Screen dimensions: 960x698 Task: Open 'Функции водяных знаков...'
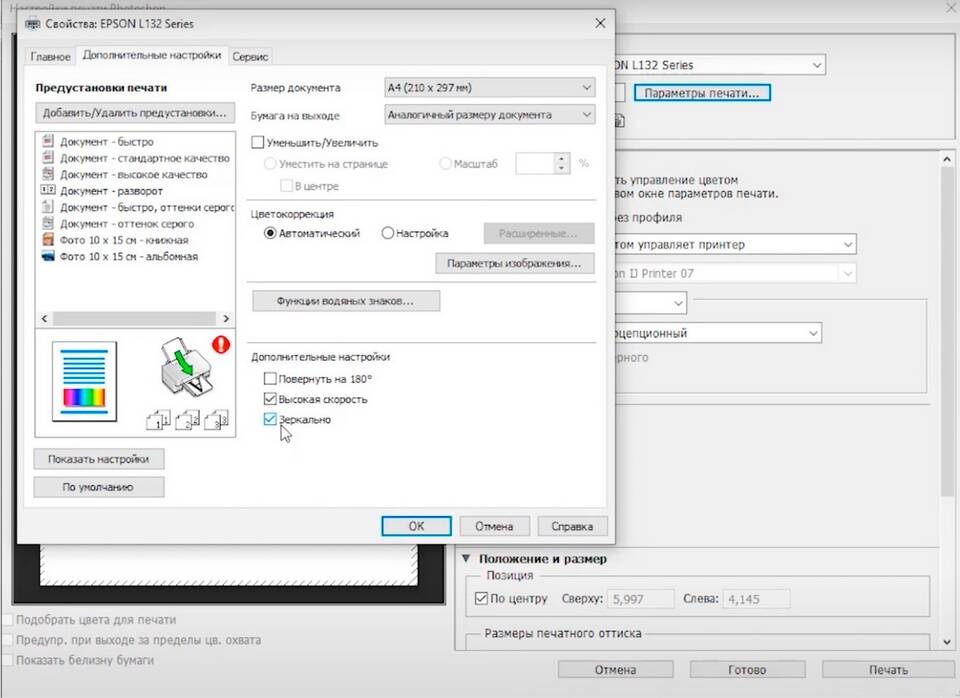346,301
